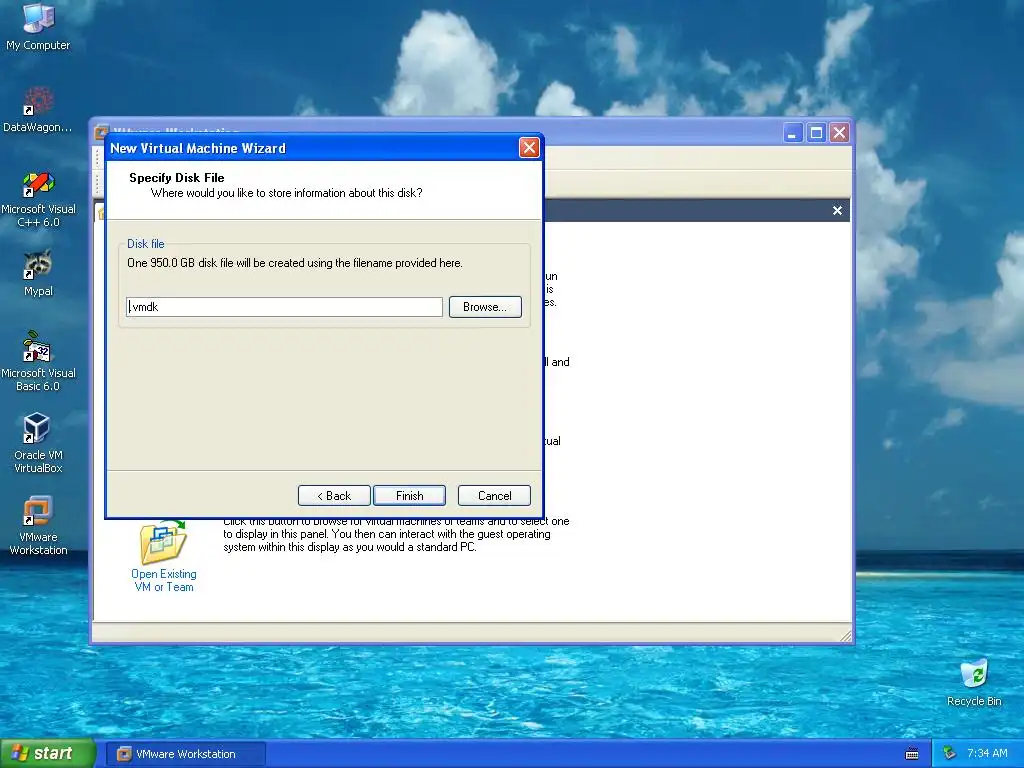Viewport: 1024px width, 768px height.
Task: Open the Windows start menu
Action: (x=48, y=754)
